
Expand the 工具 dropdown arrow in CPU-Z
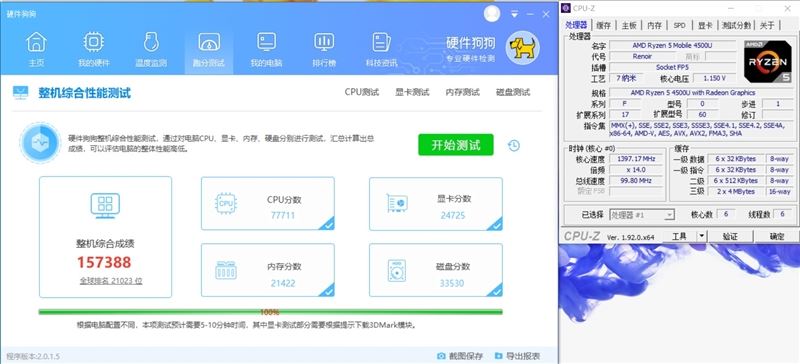click(x=702, y=236)
